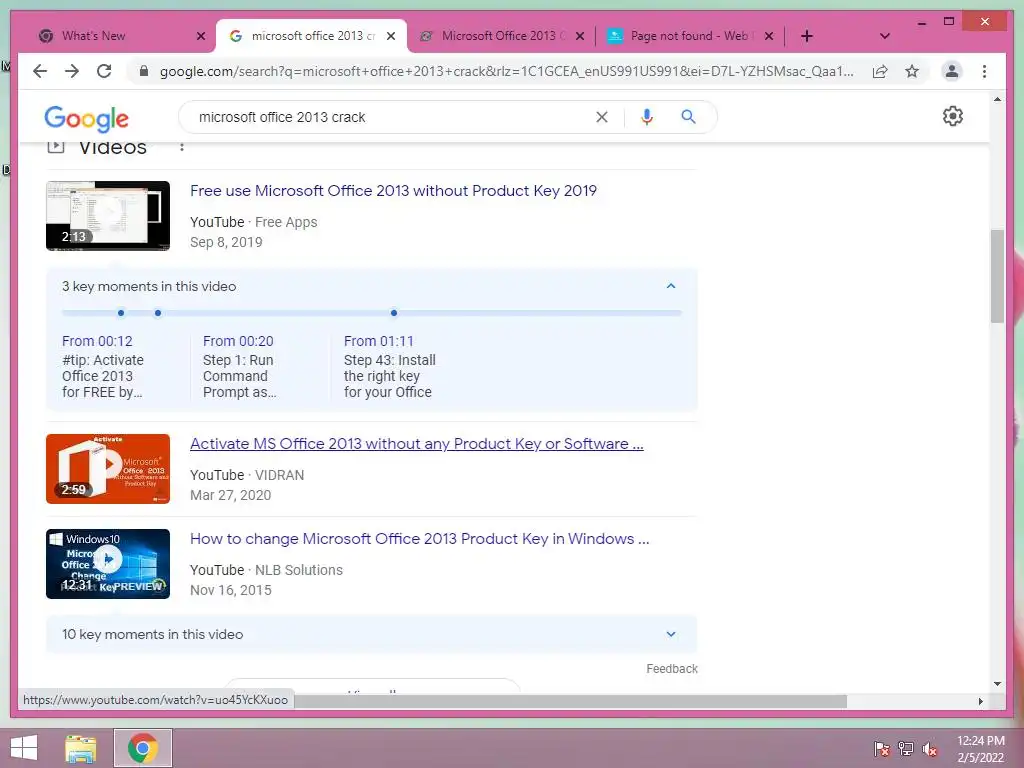Image resolution: width=1024 pixels, height=768 pixels.
Task: Start voice search with microphone
Action: pos(647,117)
